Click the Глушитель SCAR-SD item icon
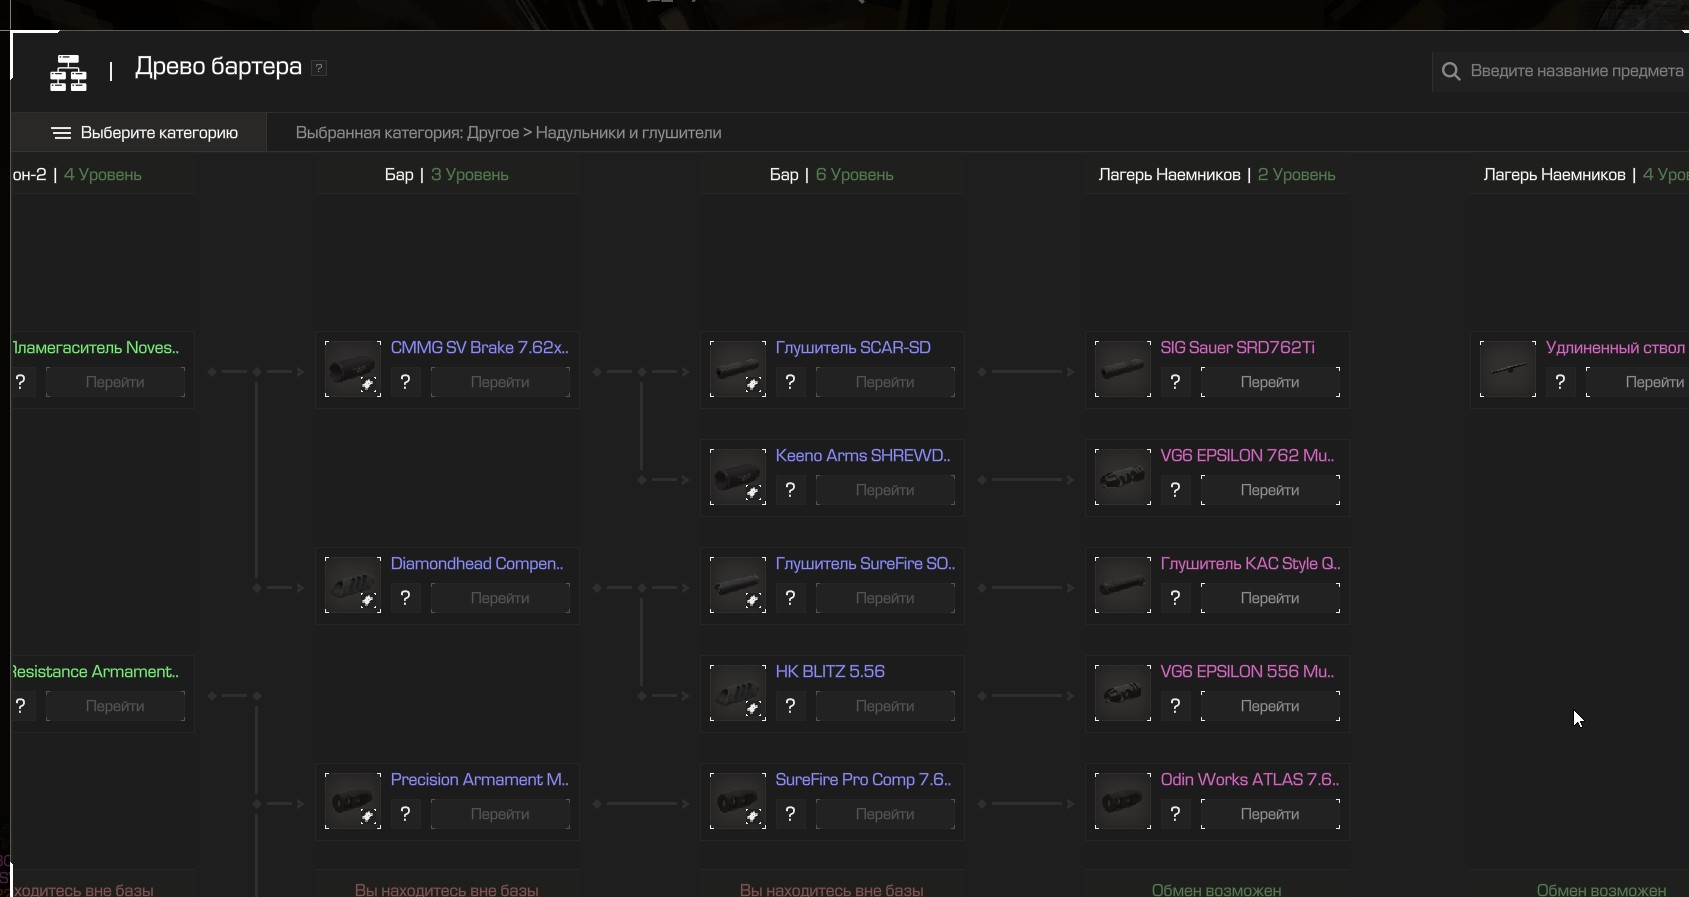Screen dimensions: 1689x897 pyautogui.click(x=737, y=369)
